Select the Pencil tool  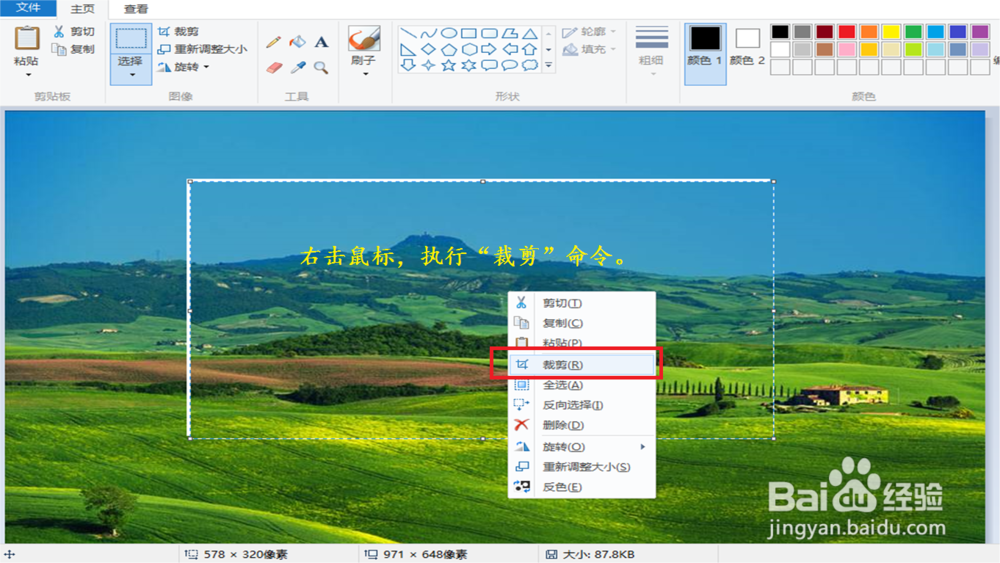pos(274,42)
